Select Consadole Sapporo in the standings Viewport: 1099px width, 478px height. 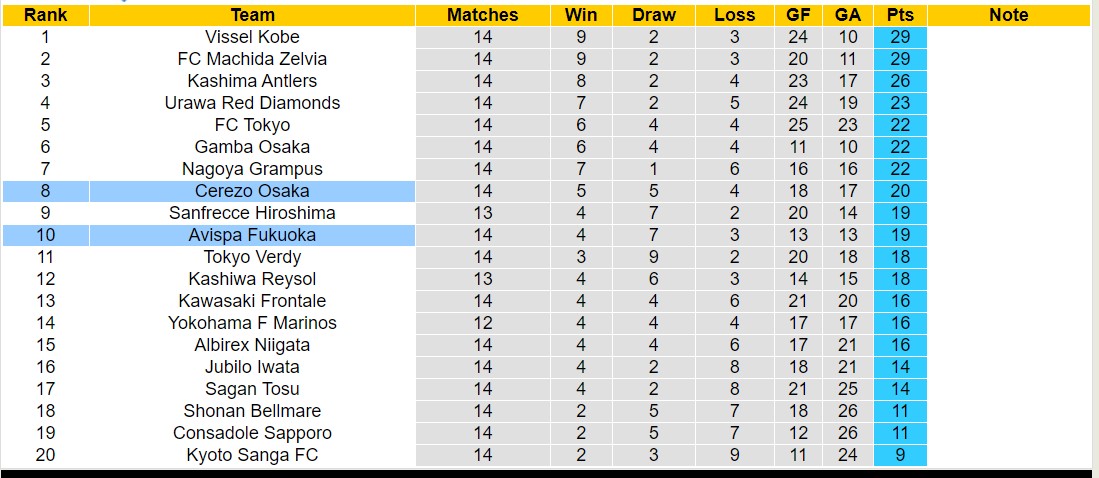pos(252,433)
